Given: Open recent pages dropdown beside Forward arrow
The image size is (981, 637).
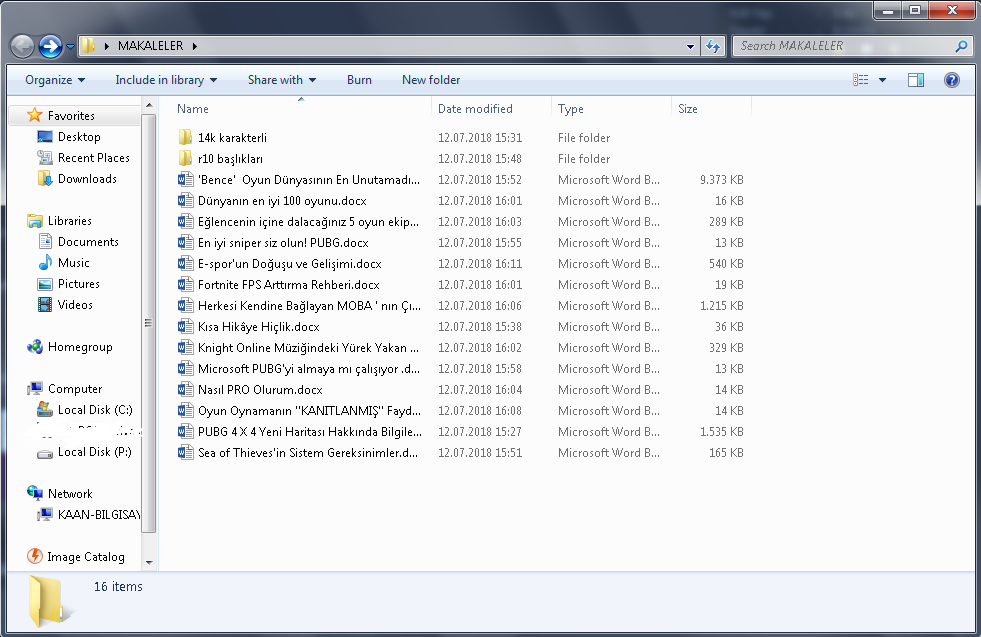Looking at the screenshot, I should pos(70,47).
